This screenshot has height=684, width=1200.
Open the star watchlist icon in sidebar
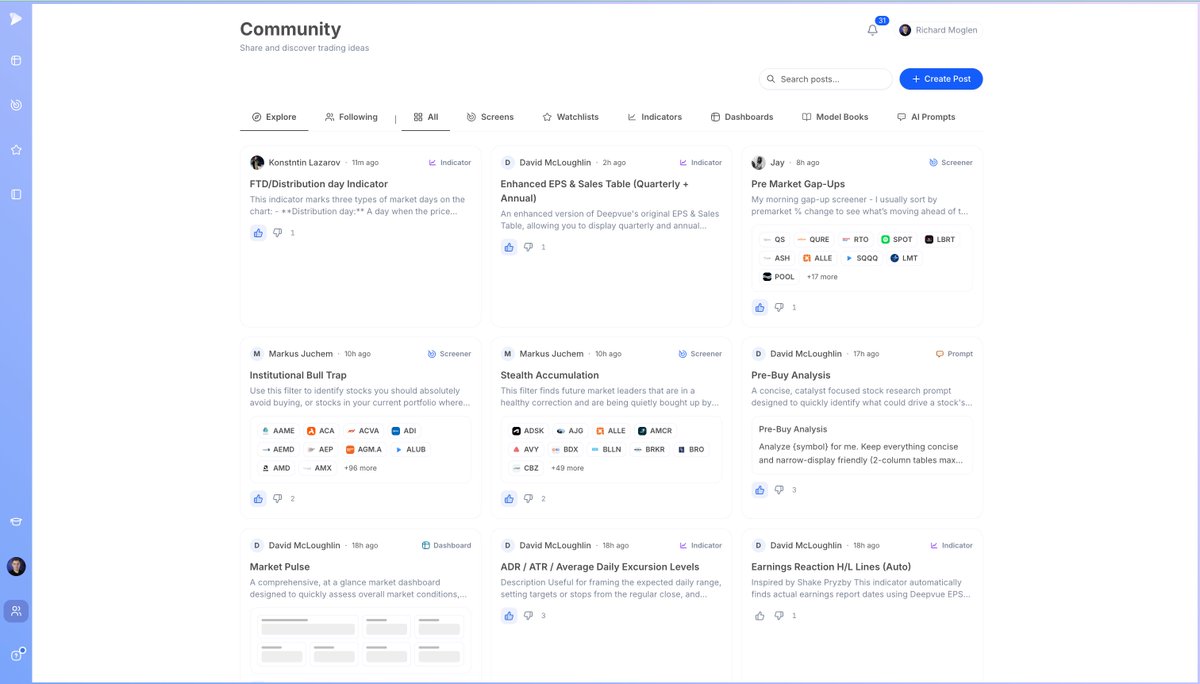[16, 150]
